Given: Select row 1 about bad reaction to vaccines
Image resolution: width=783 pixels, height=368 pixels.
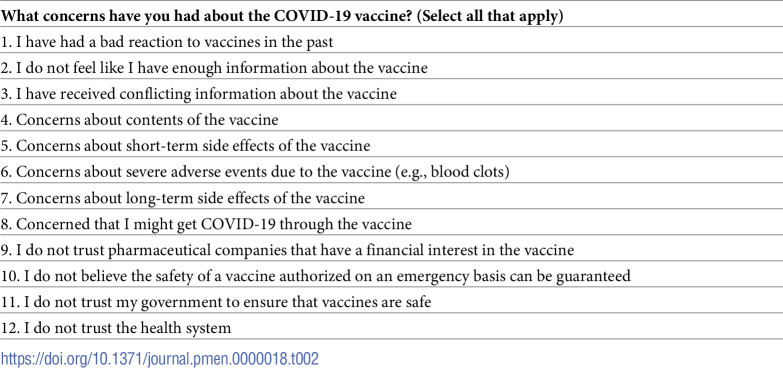Looking at the screenshot, I should point(392,41).
